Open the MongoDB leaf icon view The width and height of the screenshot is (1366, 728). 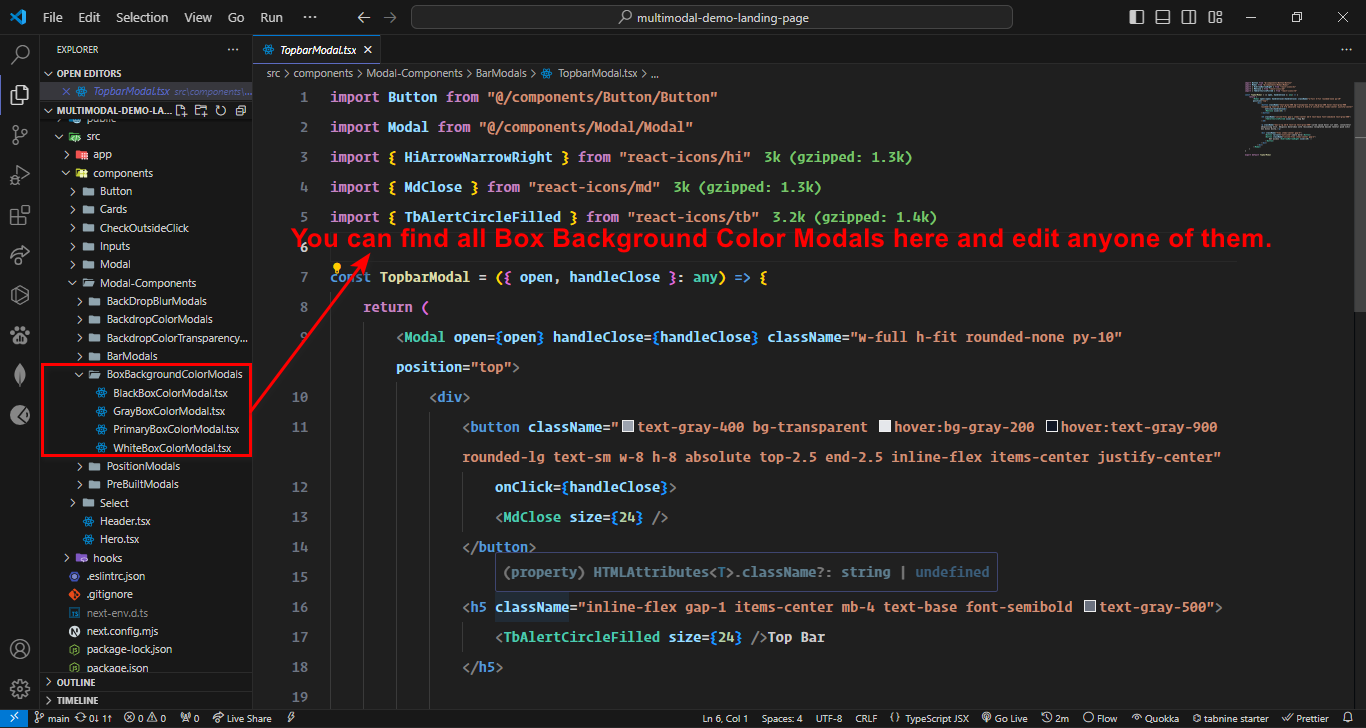tap(19, 375)
